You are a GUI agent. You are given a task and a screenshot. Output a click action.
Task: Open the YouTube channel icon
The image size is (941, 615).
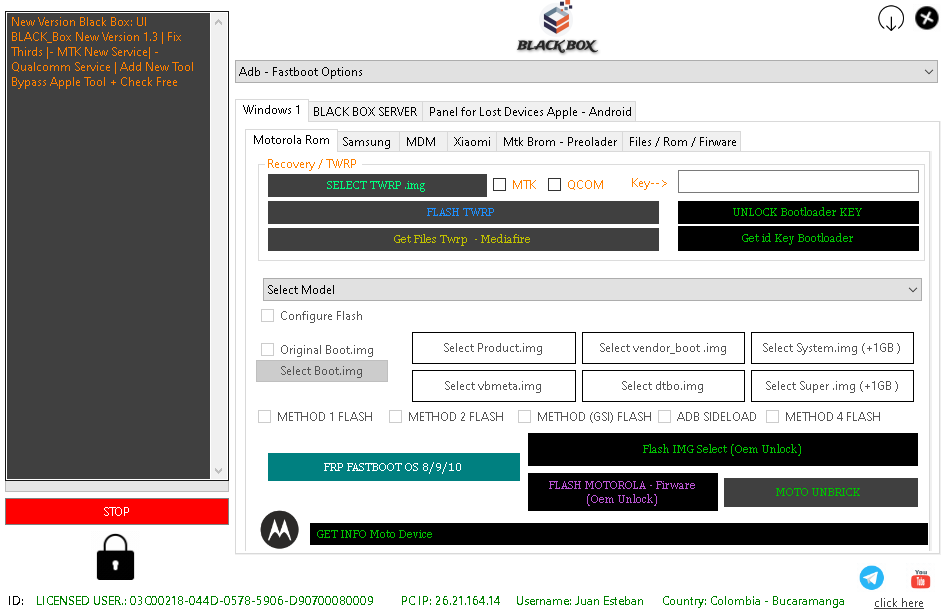(920, 579)
